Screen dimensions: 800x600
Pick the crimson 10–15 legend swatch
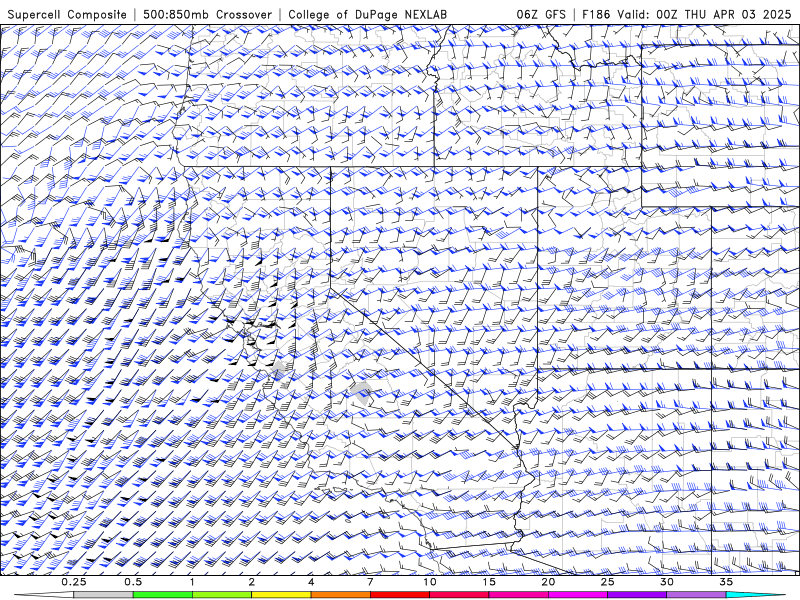[459, 595]
